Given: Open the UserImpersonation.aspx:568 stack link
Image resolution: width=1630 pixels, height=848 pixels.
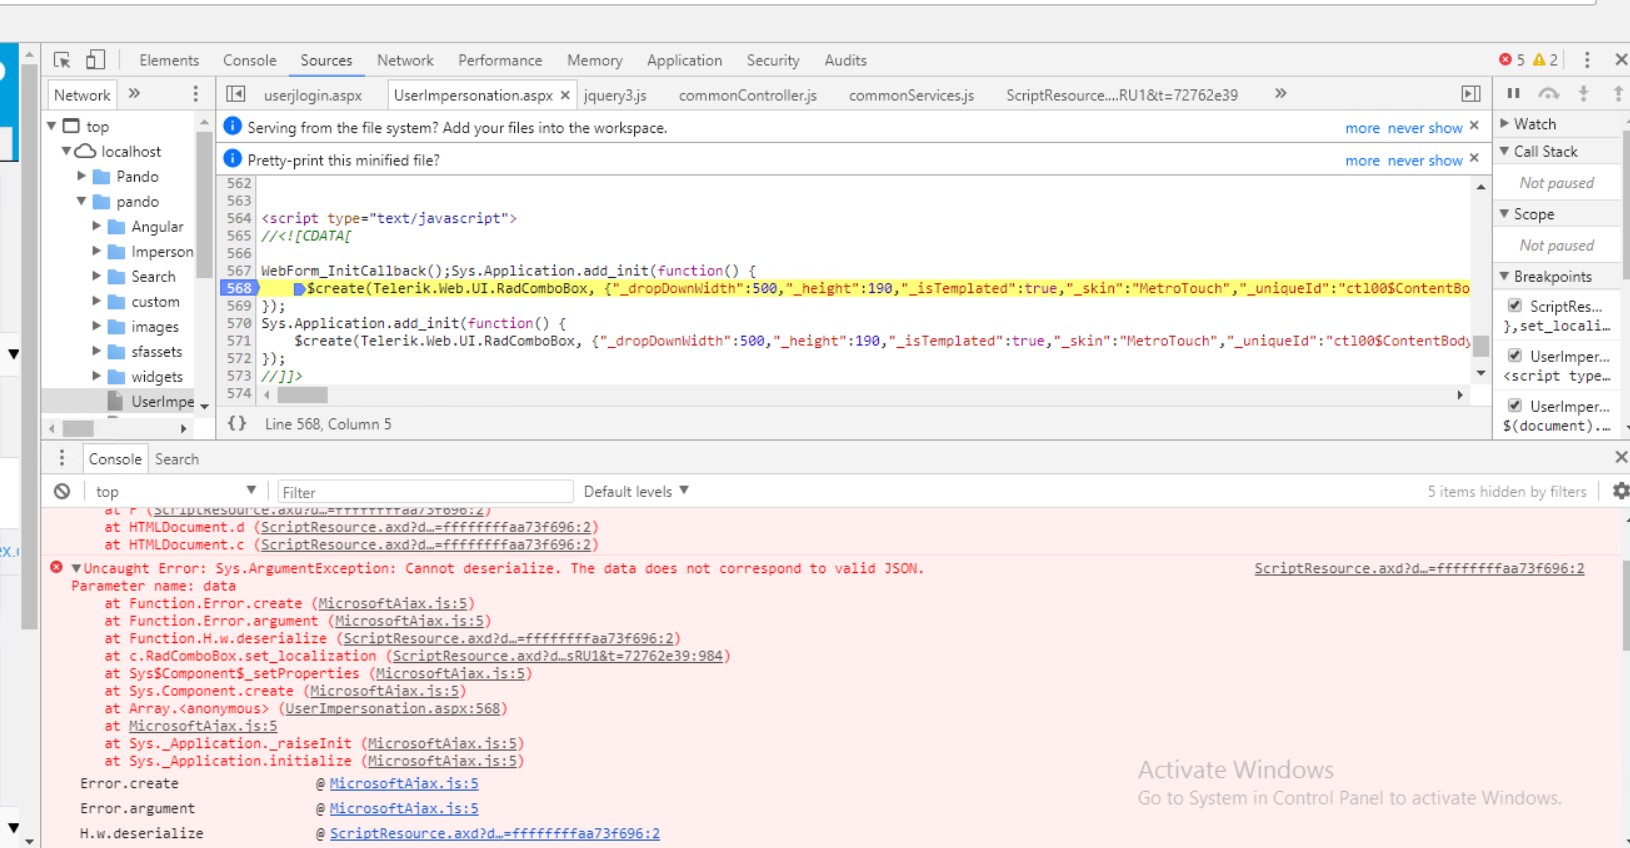Looking at the screenshot, I should coord(393,709).
